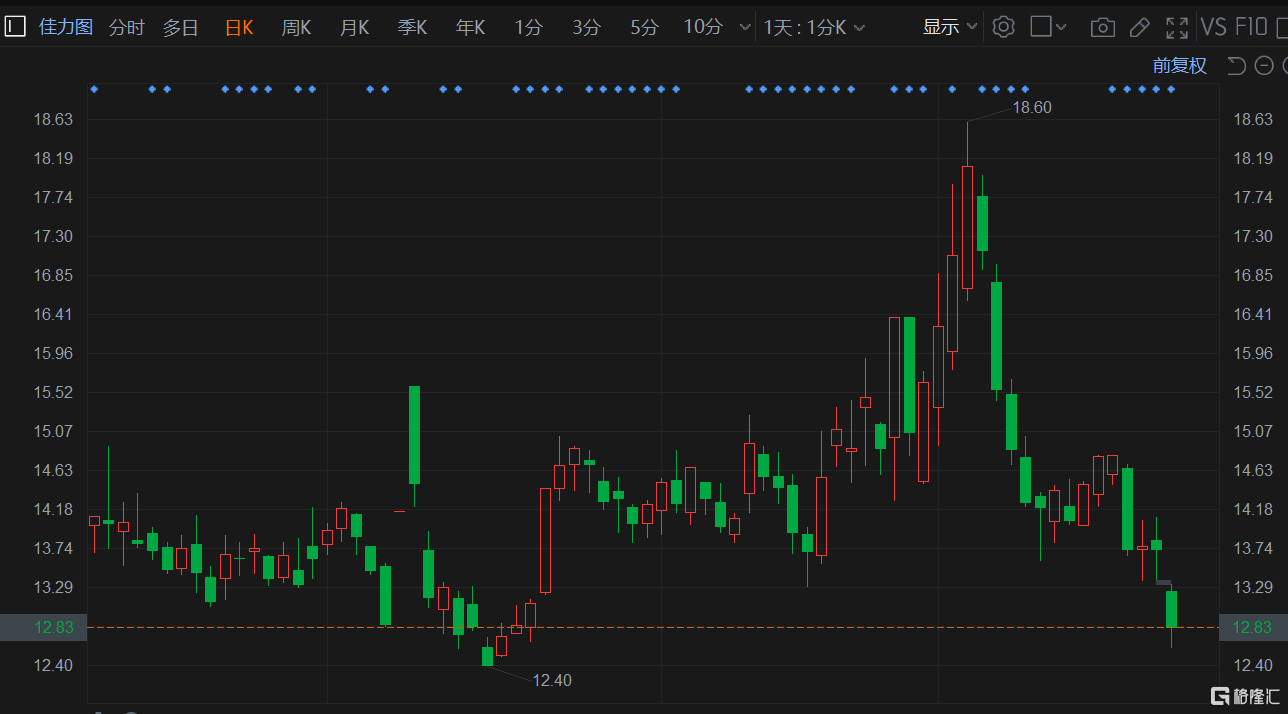Image resolution: width=1288 pixels, height=714 pixels.
Task: Click the chart style square icon
Action: (1040, 27)
